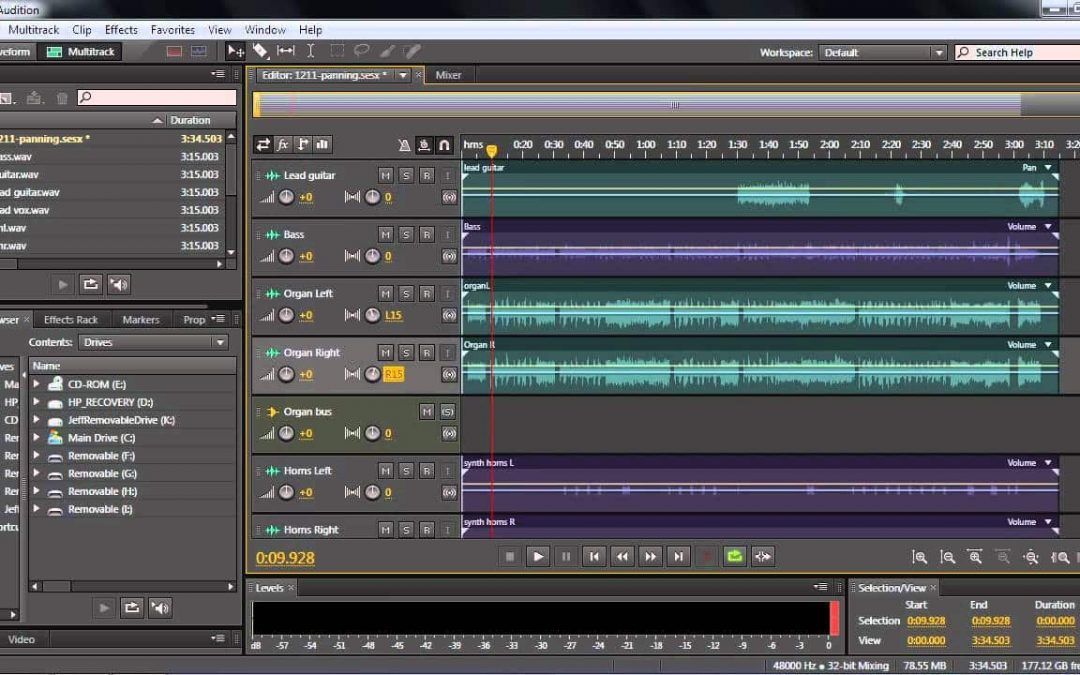Viewport: 1080px width, 675px height.
Task: Move playhead to next marker
Action: [678, 557]
